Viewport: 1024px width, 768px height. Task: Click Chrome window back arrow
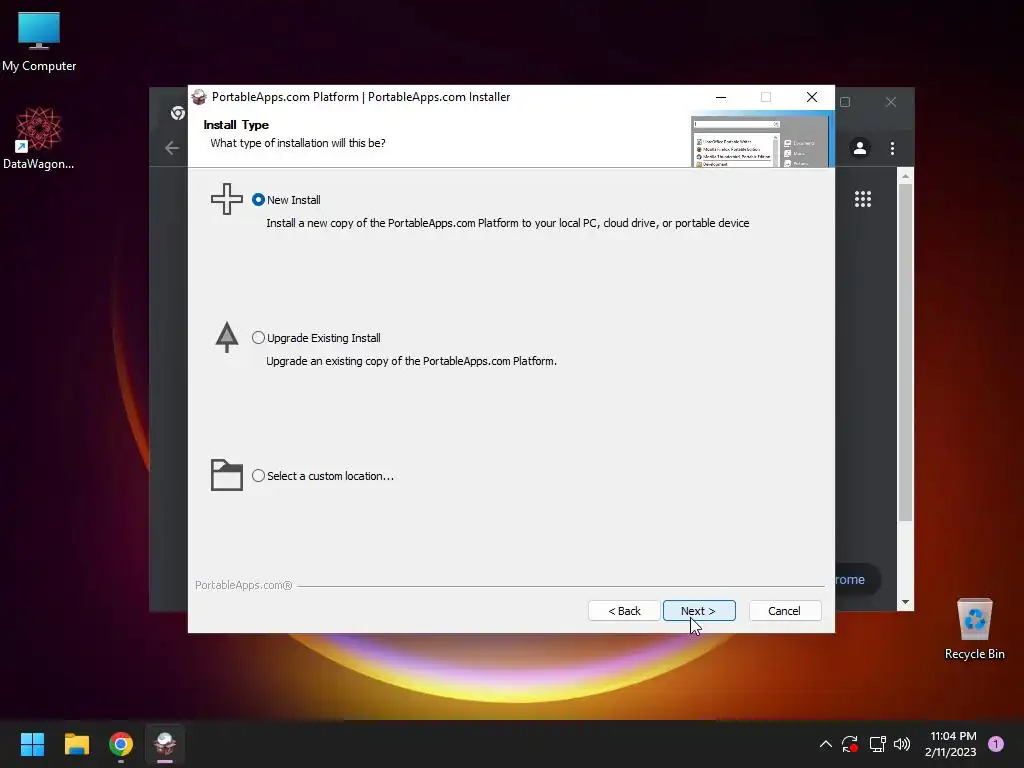[x=172, y=148]
